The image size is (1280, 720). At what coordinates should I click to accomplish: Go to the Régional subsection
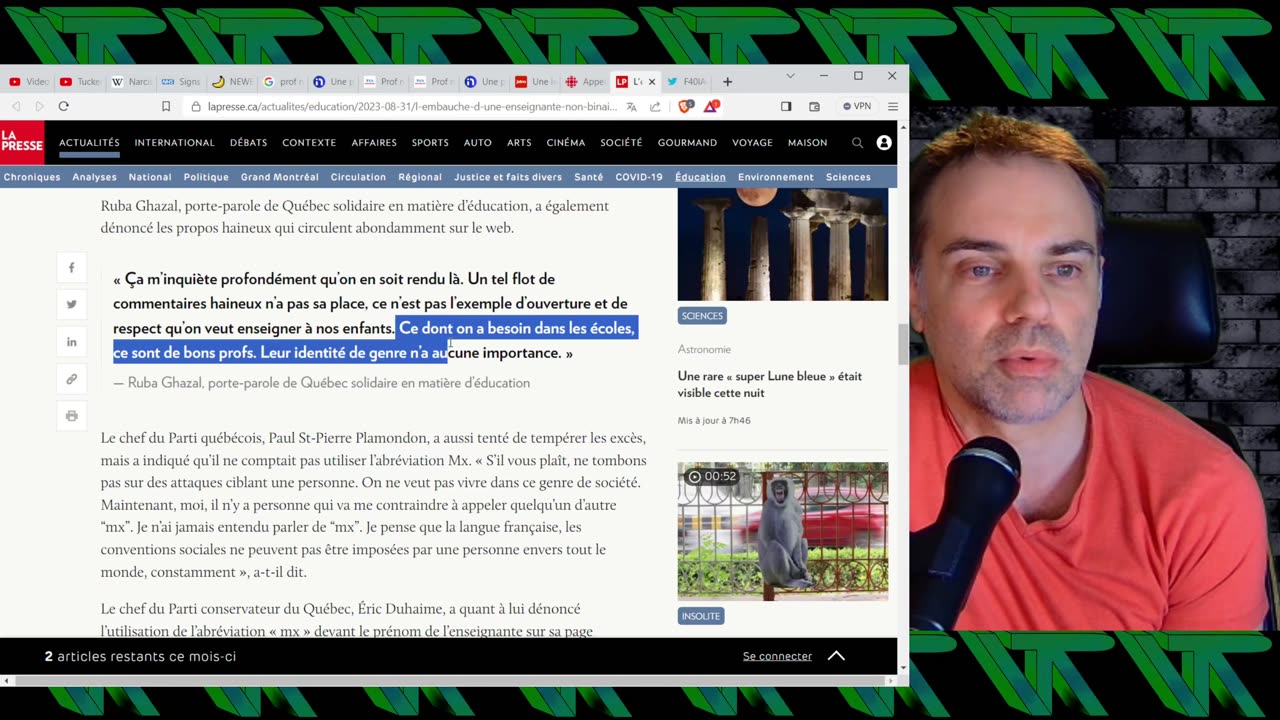(x=420, y=177)
